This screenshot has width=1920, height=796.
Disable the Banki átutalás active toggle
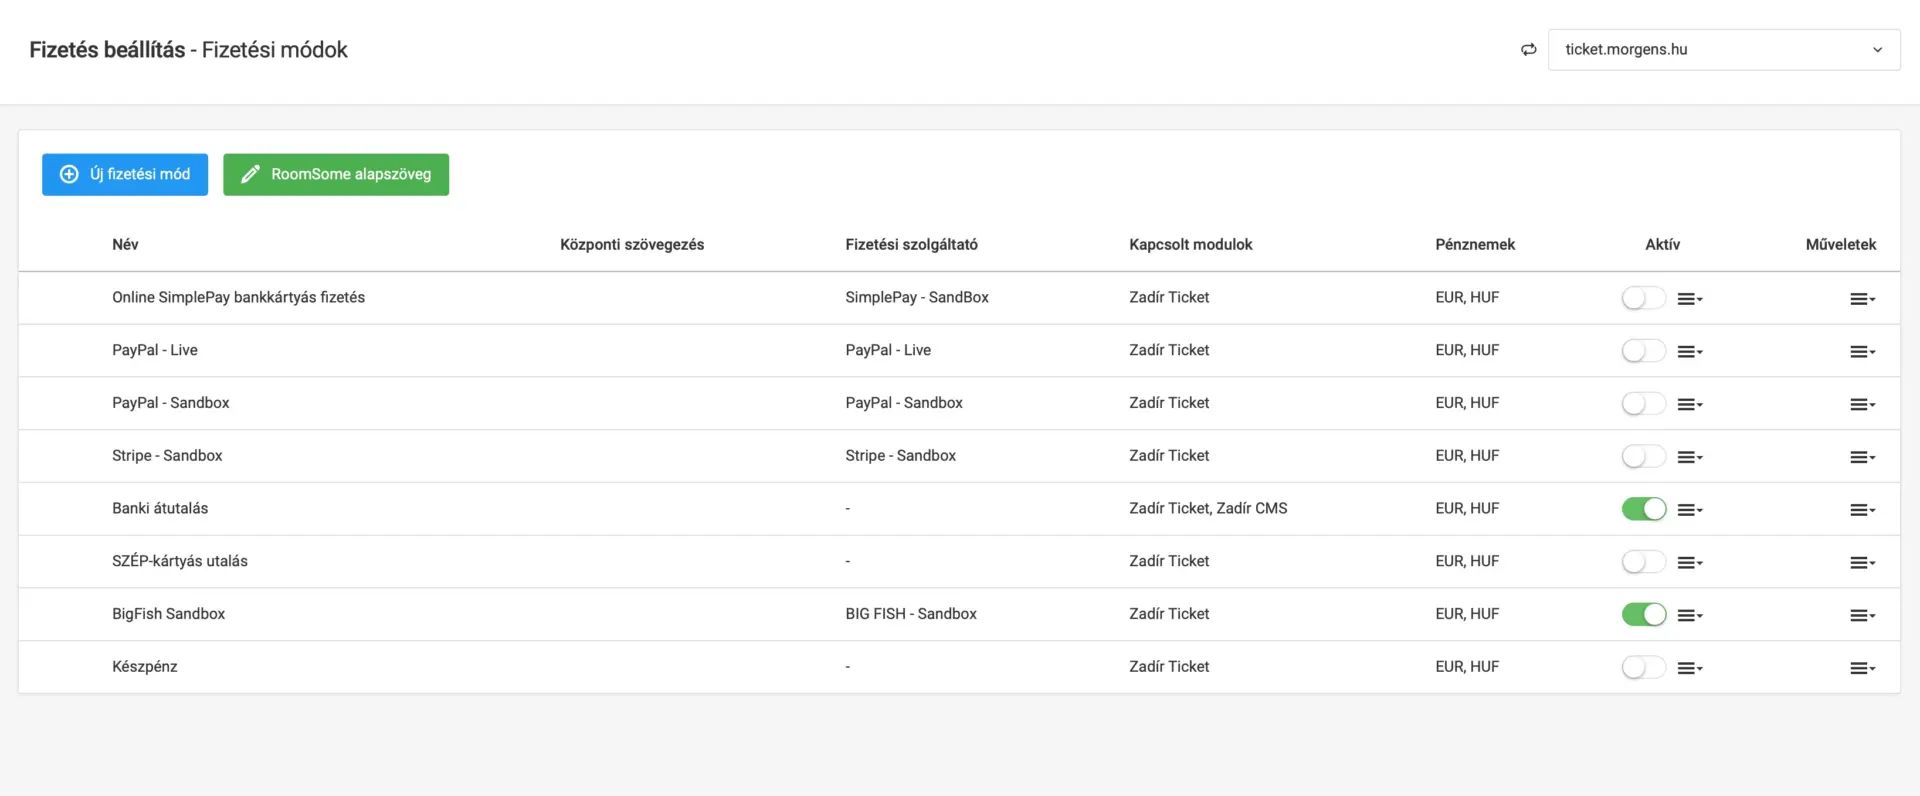click(1643, 509)
